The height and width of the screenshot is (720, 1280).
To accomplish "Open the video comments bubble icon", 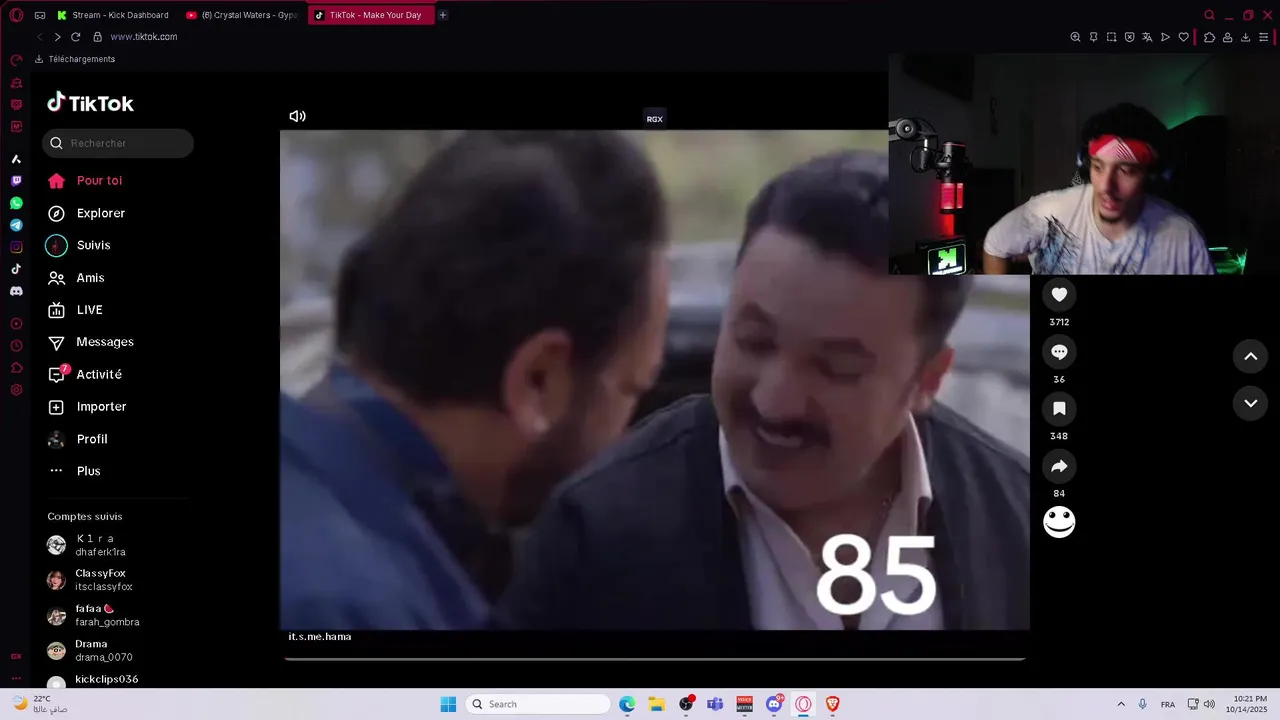I will point(1059,352).
